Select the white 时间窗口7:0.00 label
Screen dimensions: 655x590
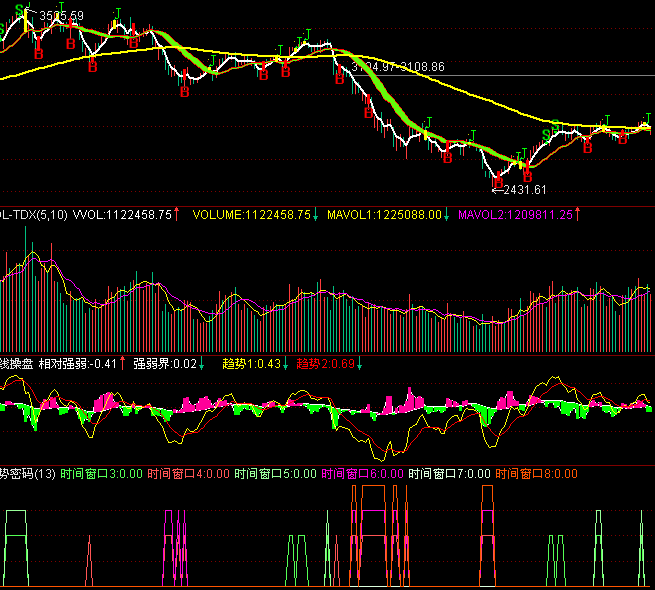(449, 474)
